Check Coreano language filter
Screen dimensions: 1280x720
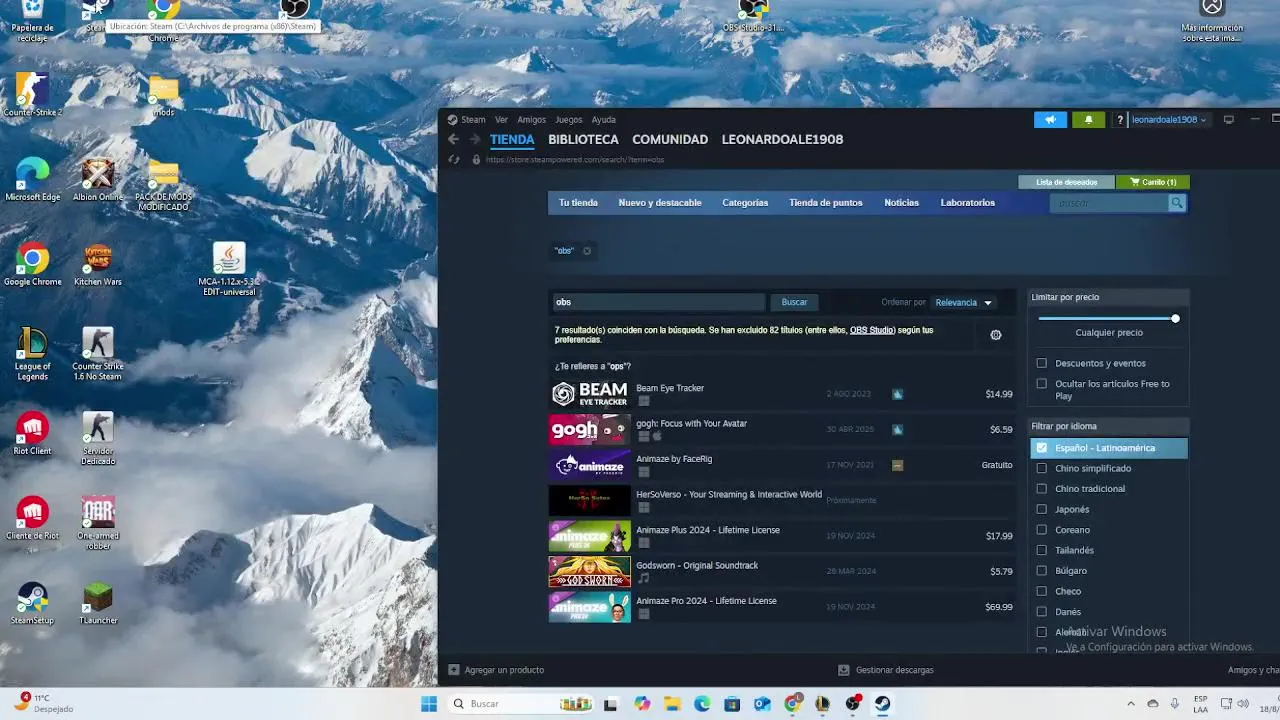click(1042, 530)
